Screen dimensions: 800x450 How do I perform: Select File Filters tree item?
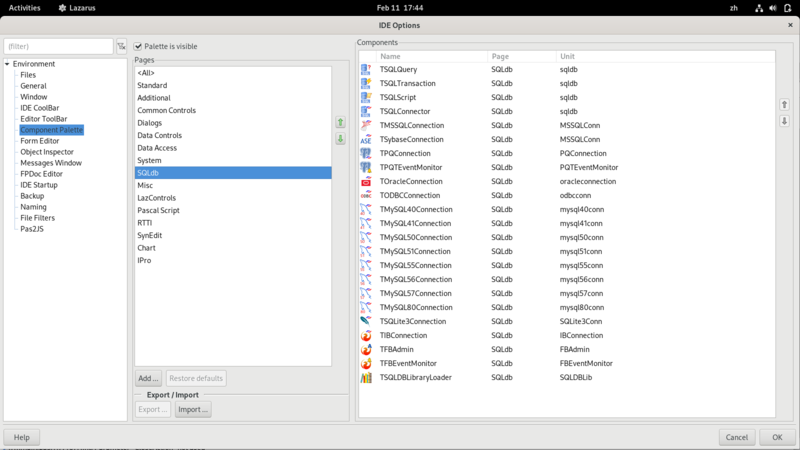(x=37, y=218)
